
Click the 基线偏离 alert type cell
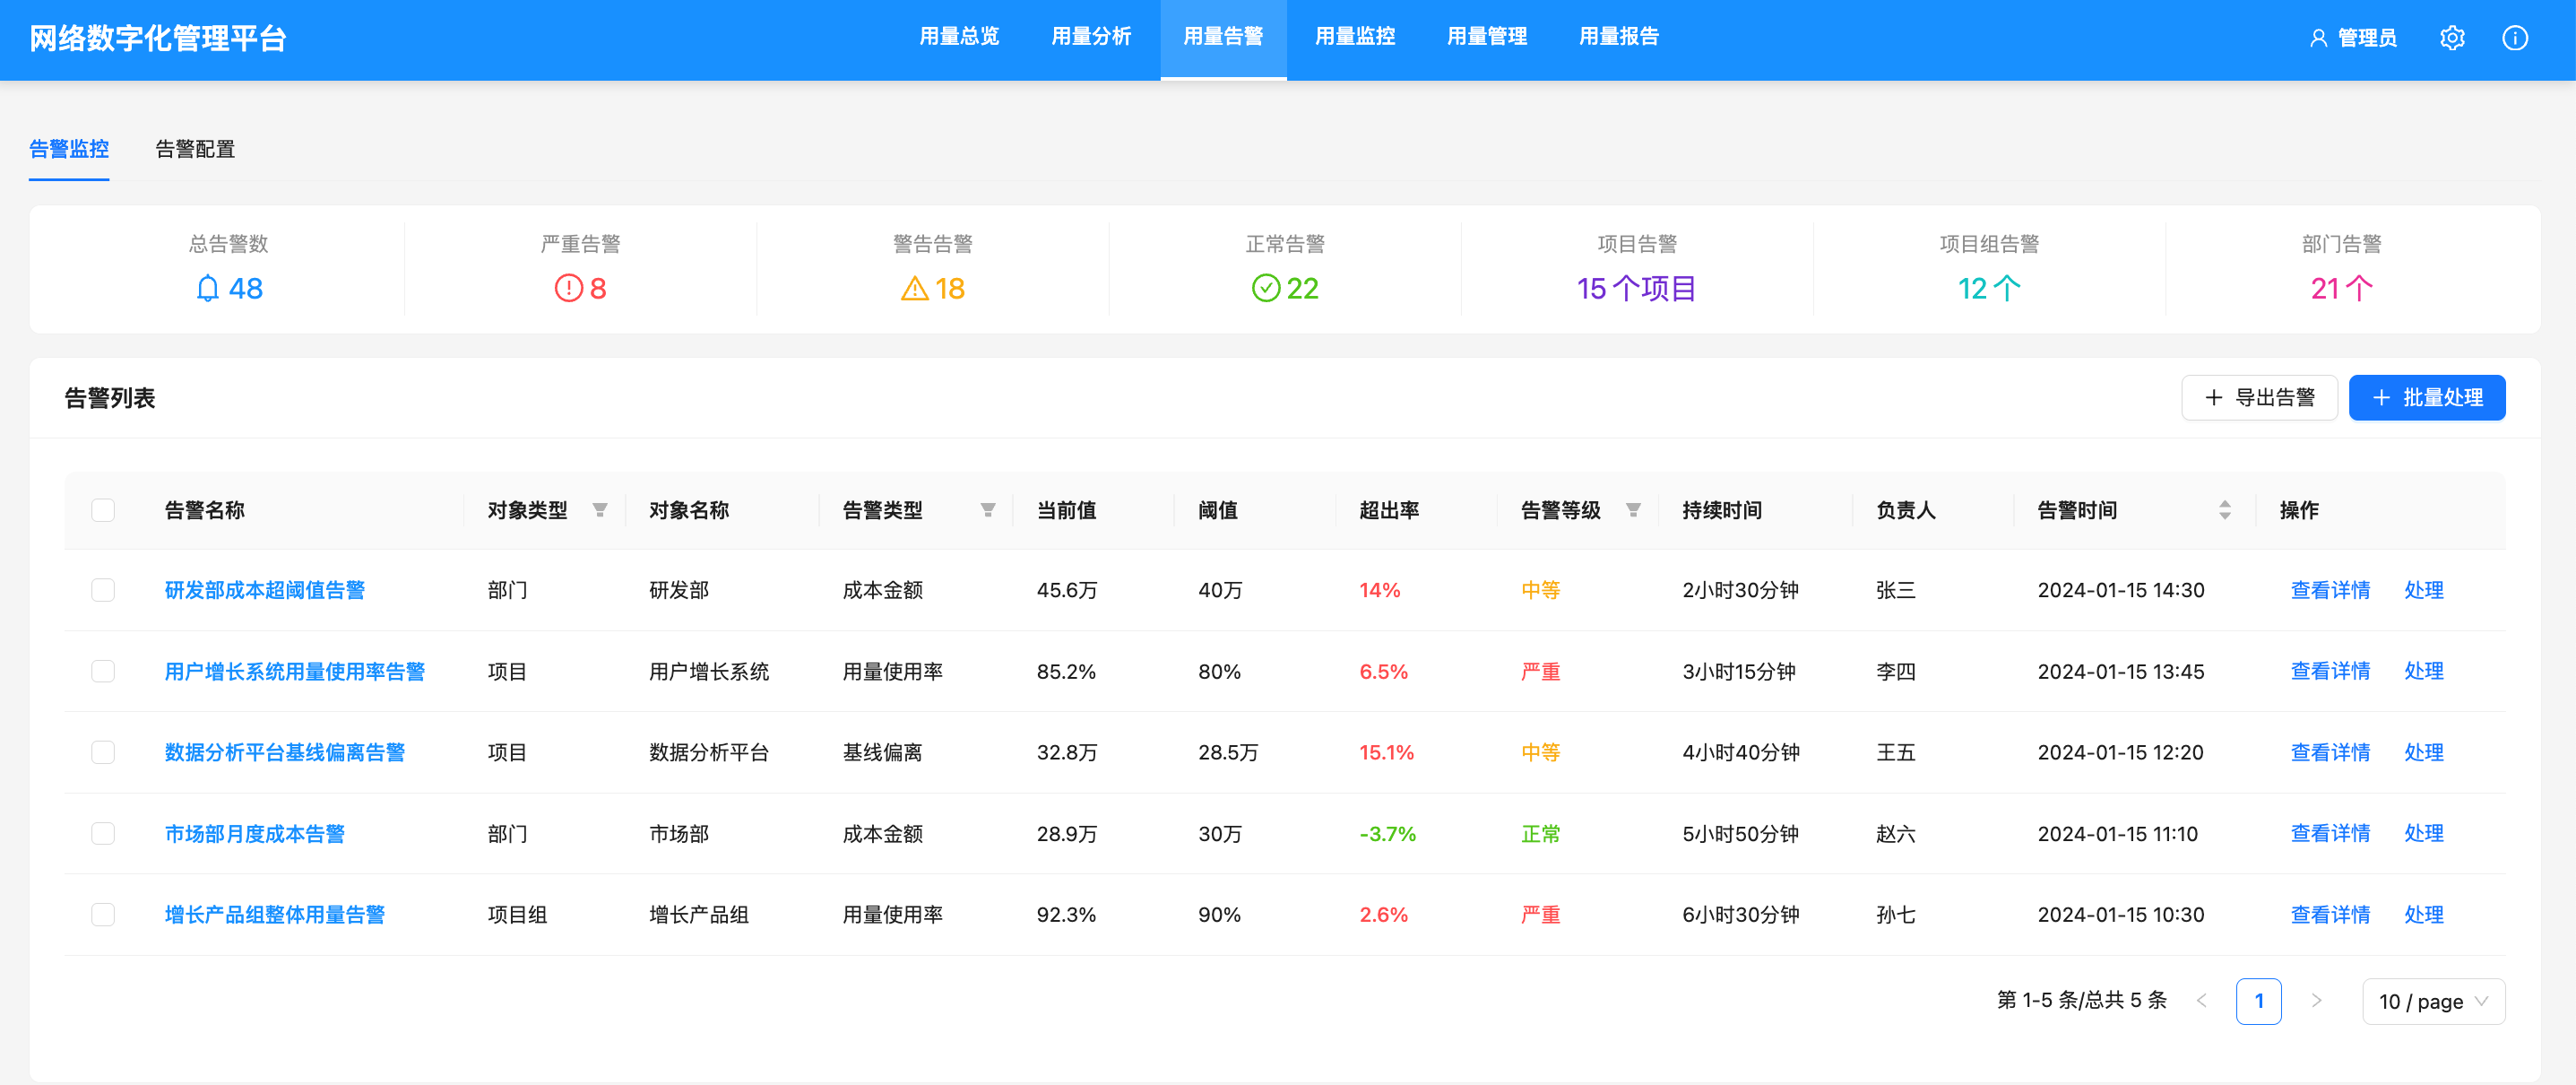pos(883,752)
